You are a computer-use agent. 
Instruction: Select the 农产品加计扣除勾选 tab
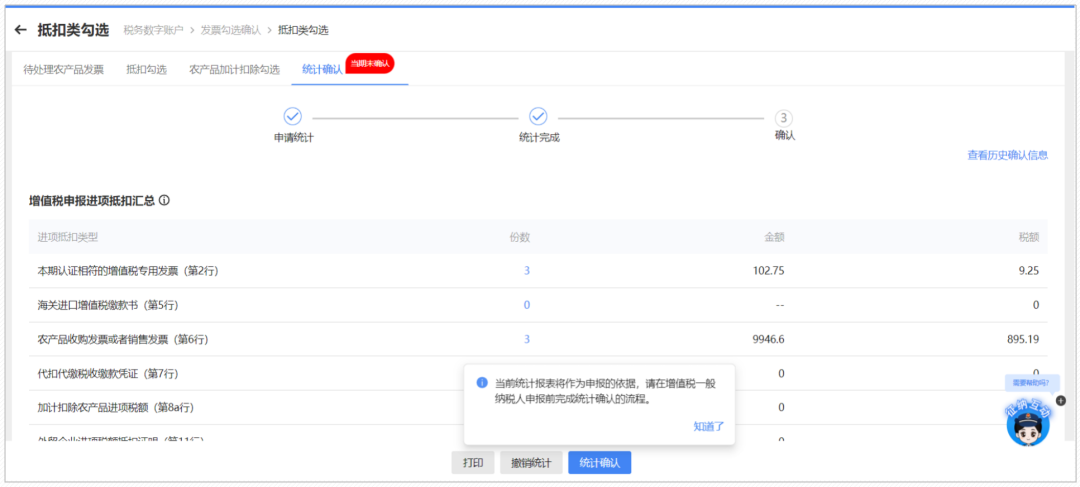tap(234, 70)
